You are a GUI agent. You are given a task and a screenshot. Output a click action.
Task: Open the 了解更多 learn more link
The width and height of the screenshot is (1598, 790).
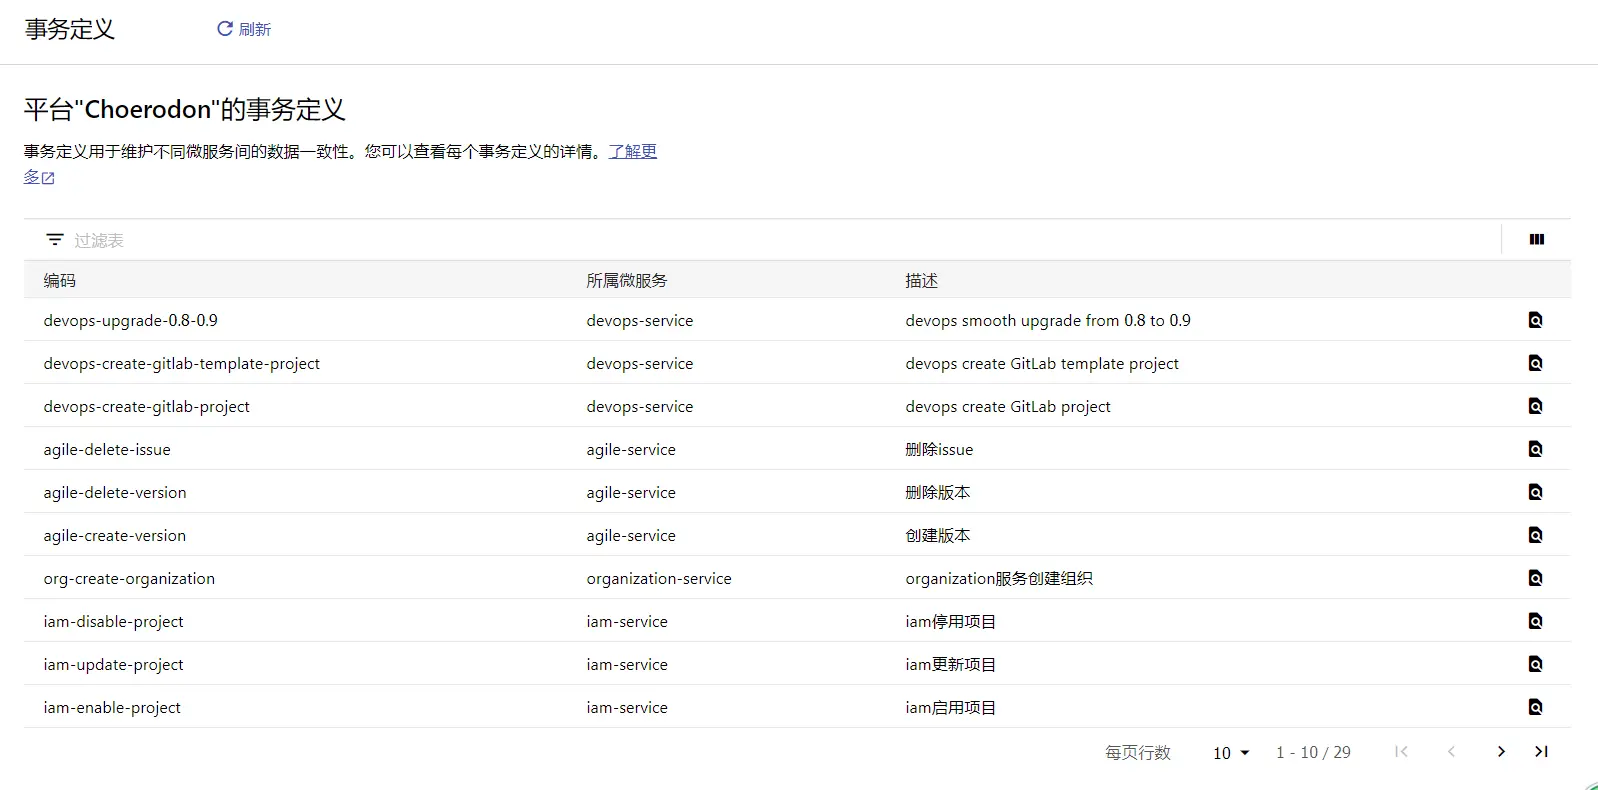click(x=341, y=164)
